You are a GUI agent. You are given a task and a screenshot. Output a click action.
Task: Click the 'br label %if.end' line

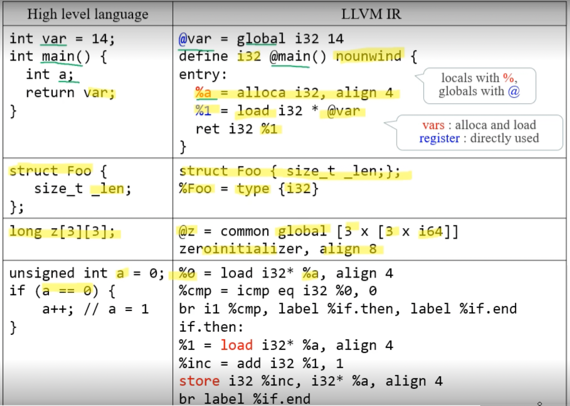pyautogui.click(x=245, y=399)
